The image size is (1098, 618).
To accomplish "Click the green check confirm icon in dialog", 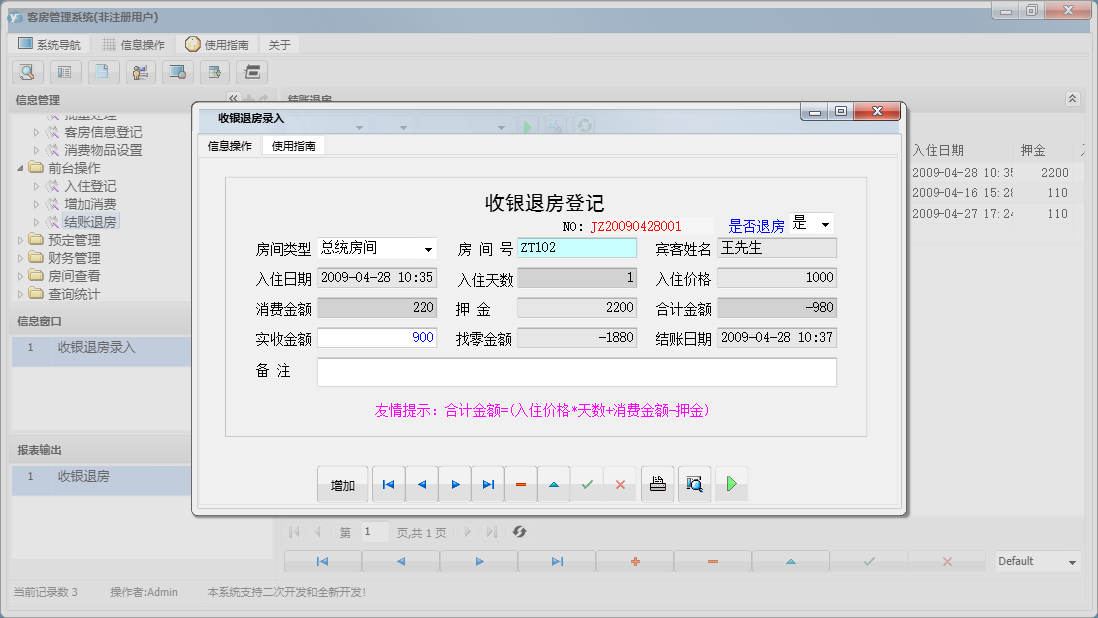I will pos(587,485).
